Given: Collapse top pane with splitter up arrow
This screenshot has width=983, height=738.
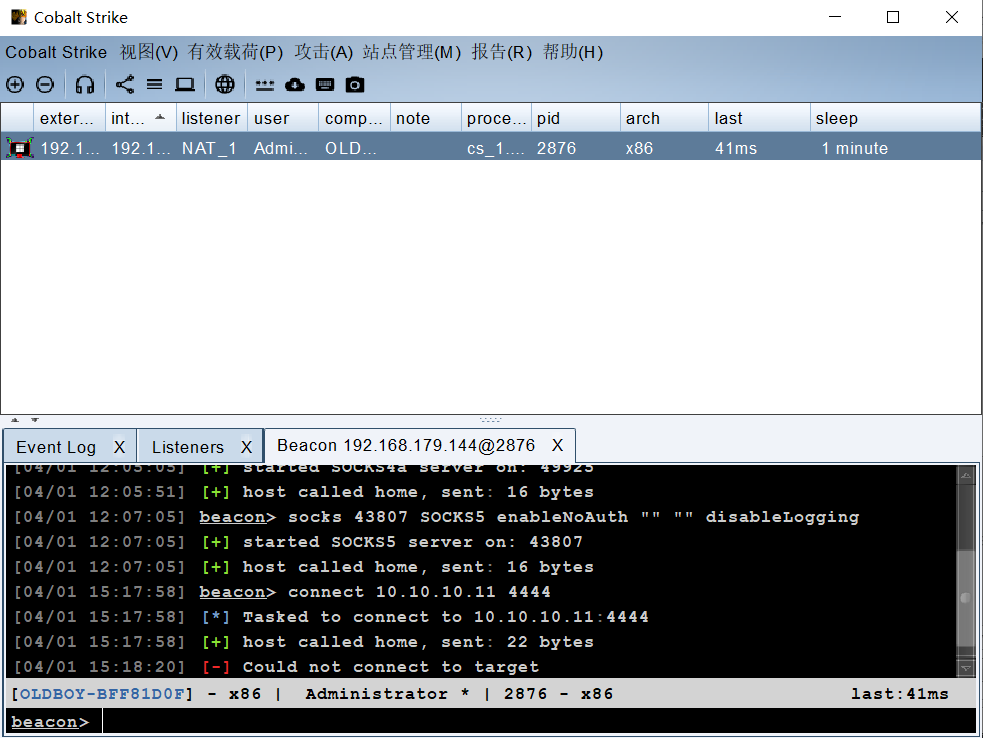Looking at the screenshot, I should (15, 420).
